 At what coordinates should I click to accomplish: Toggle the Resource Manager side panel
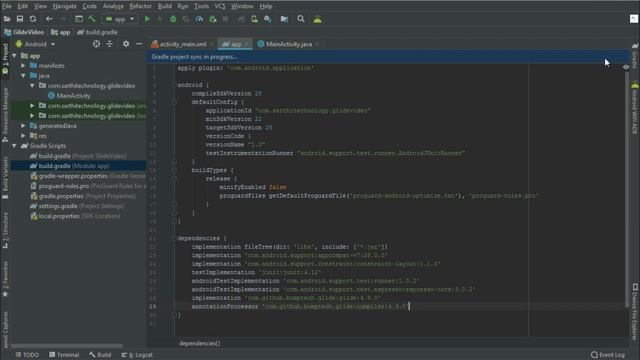[x=5, y=115]
